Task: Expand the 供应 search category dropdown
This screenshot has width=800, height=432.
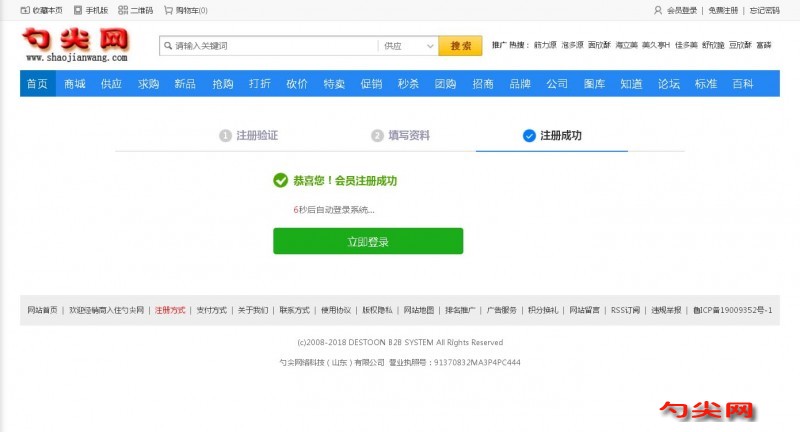Action: pyautogui.click(x=428, y=46)
